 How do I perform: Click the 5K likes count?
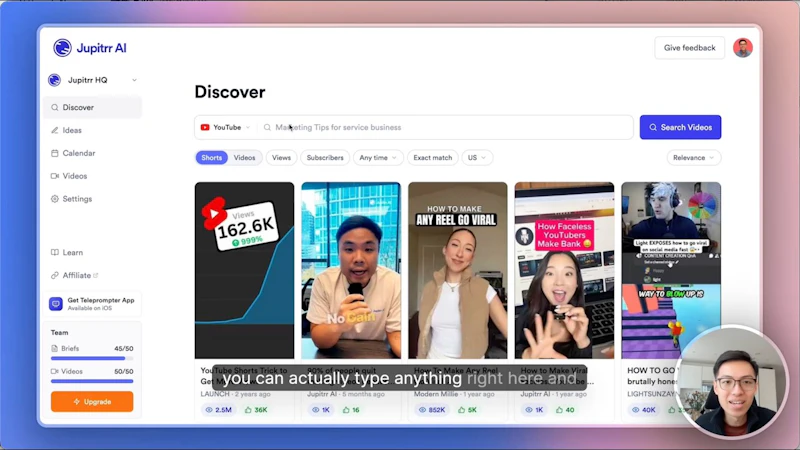[467, 410]
